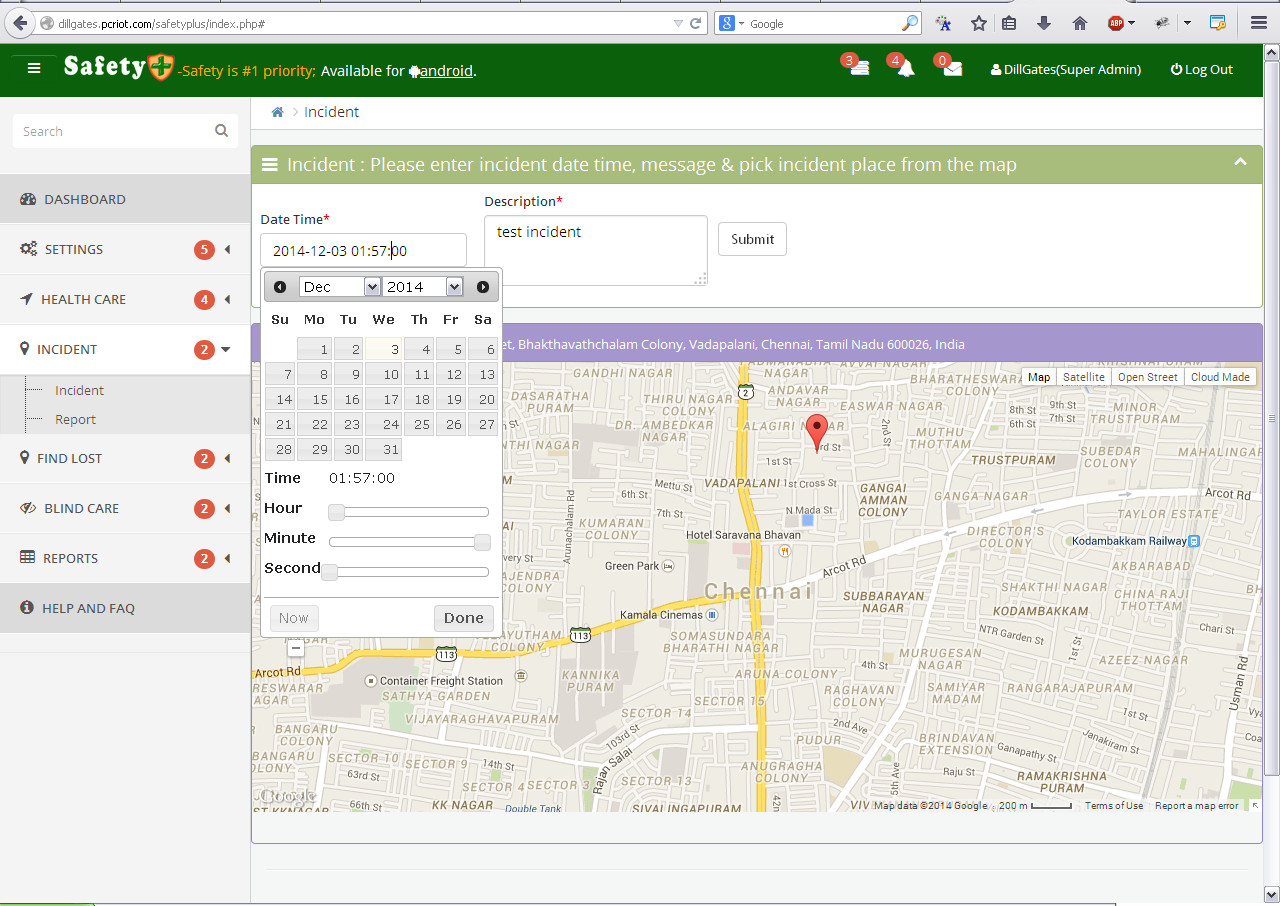1280x906 pixels.
Task: Click Kodambakkam Railway station icon
Action: pos(1194,541)
